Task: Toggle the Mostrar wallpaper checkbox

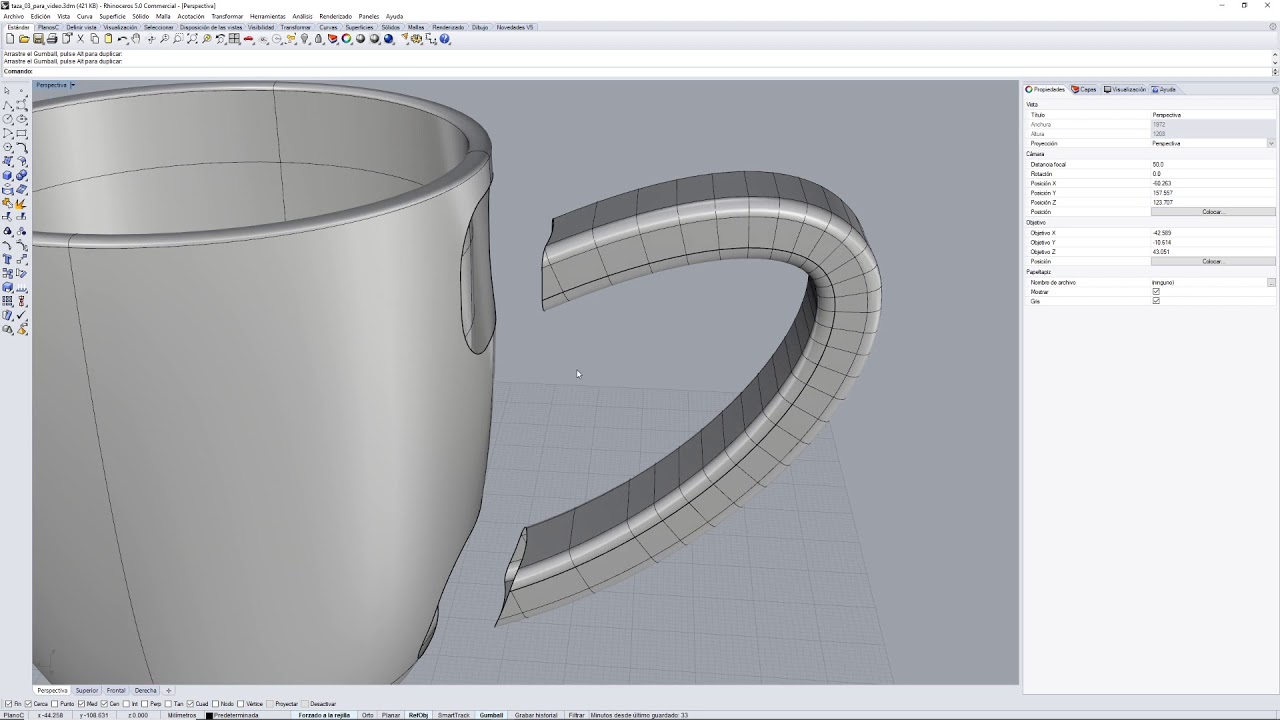Action: [1156, 292]
